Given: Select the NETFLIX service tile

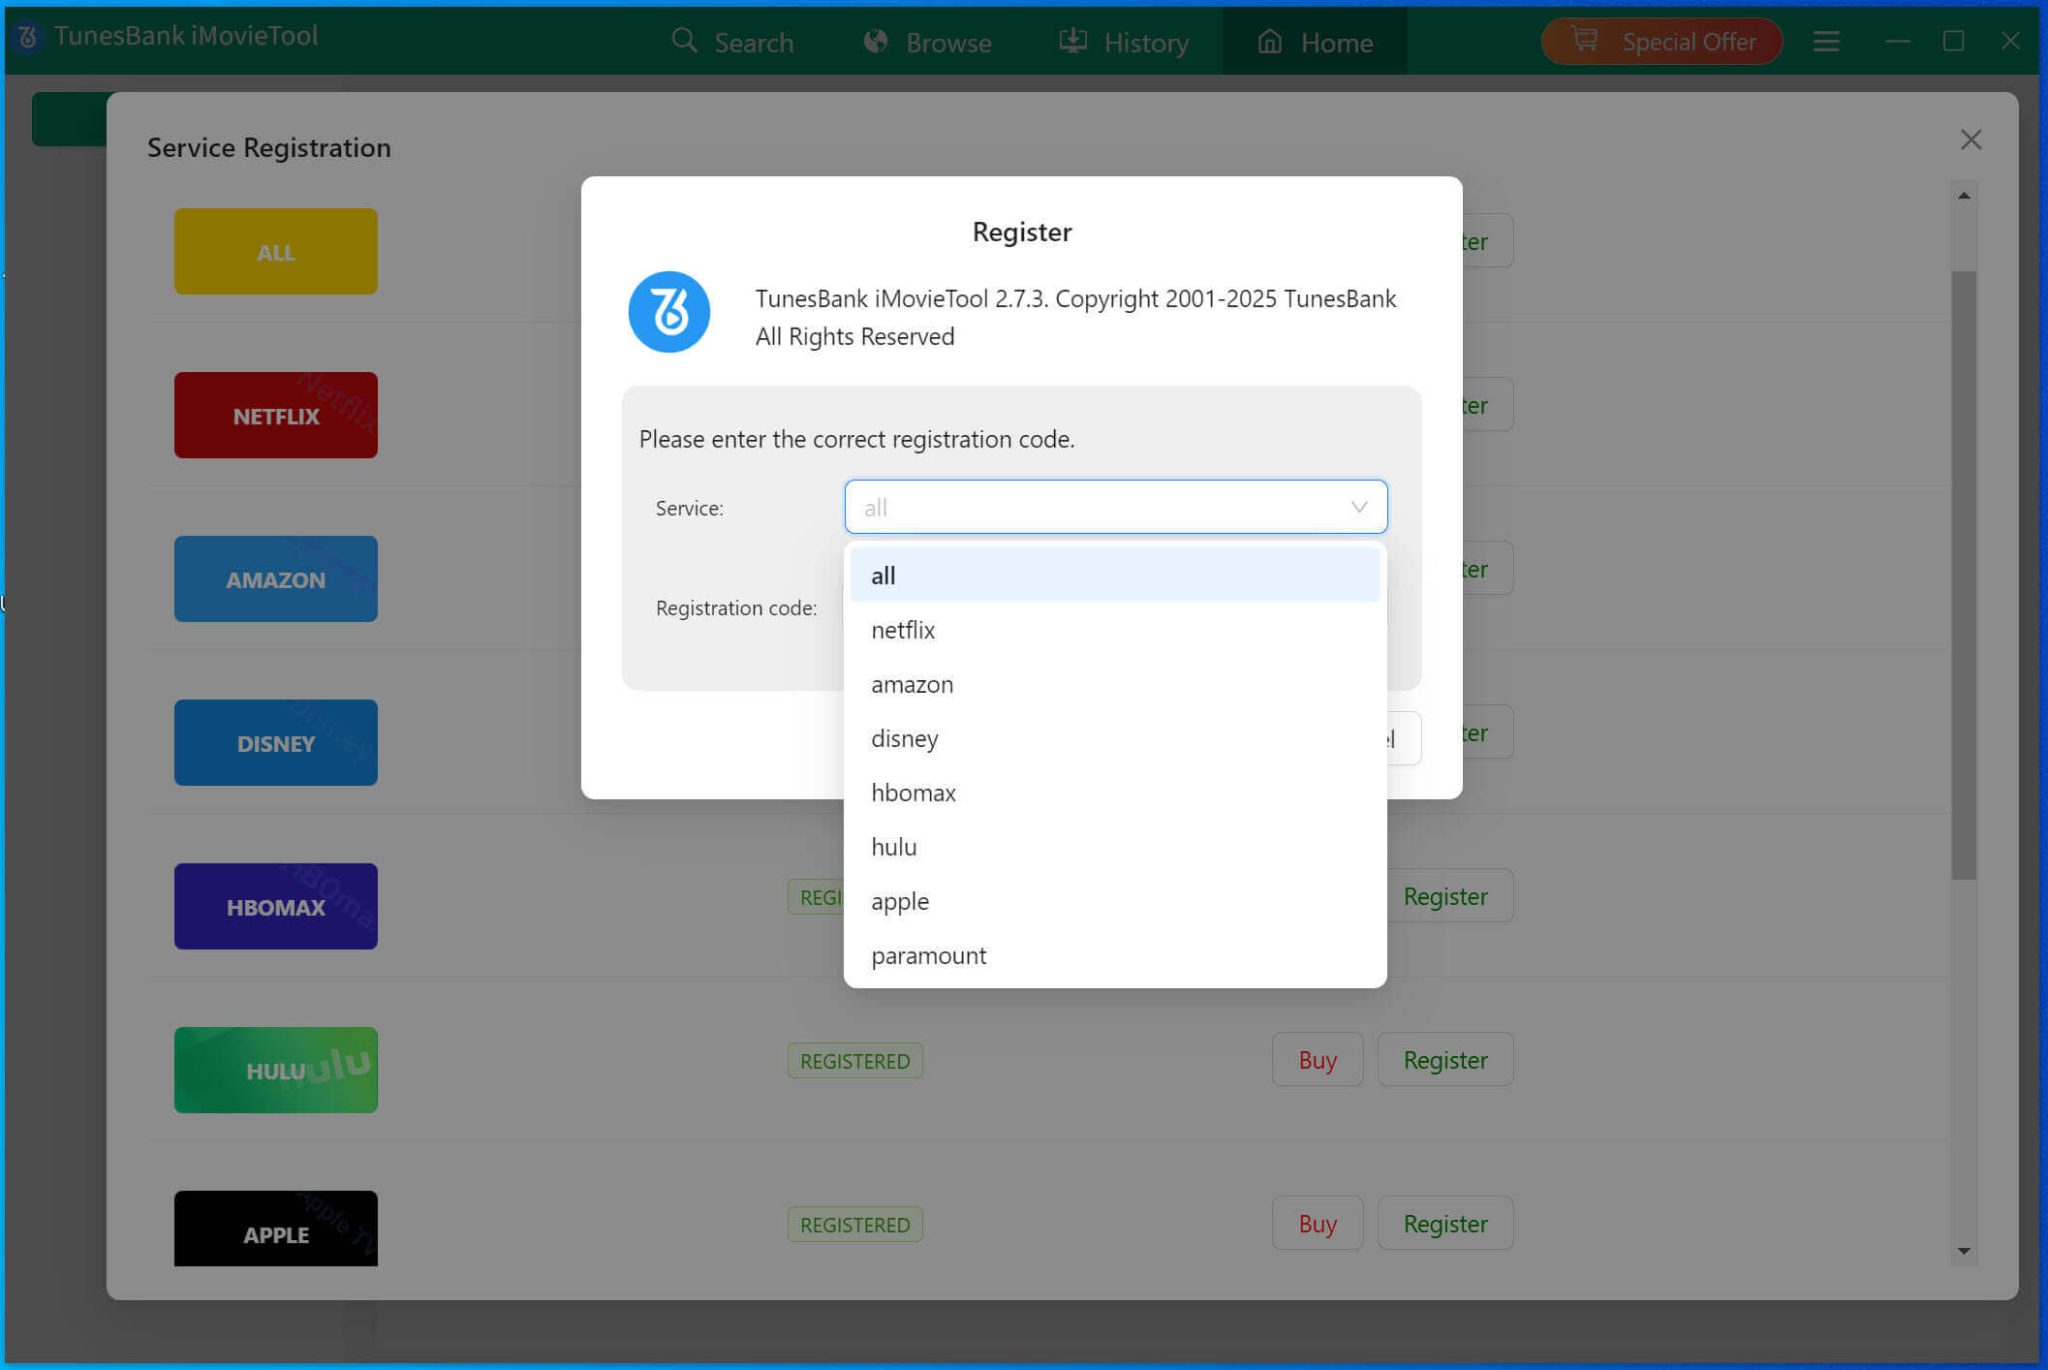Looking at the screenshot, I should pos(275,415).
